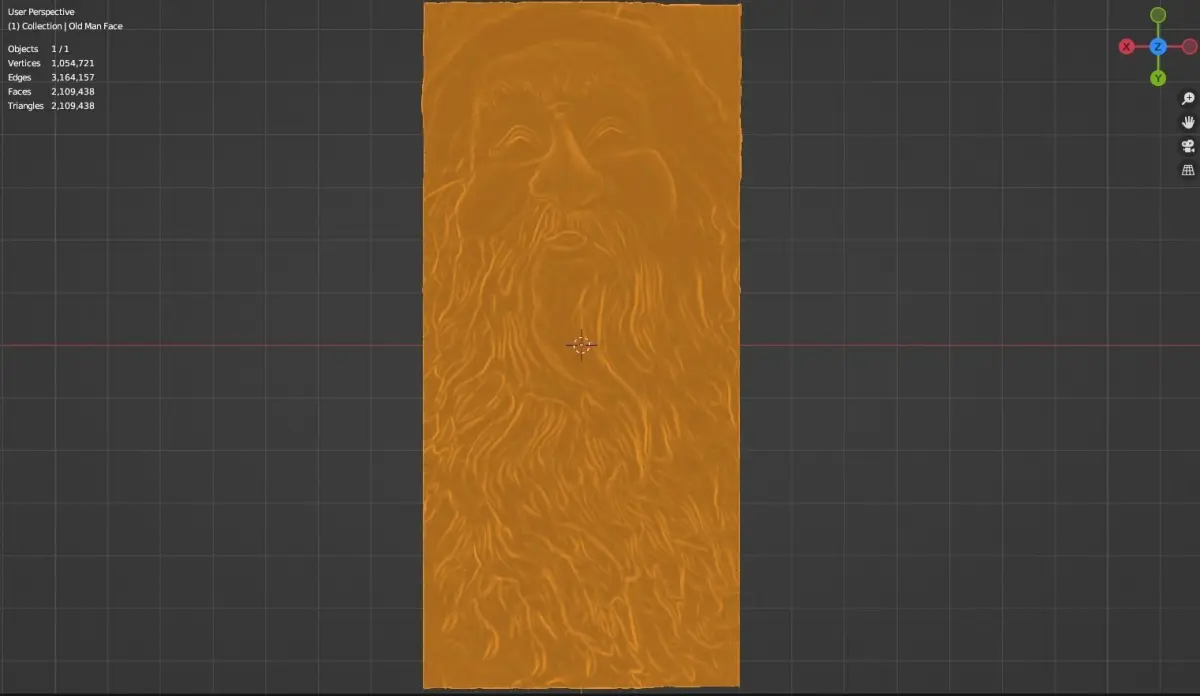Select the hand pan view icon
The image size is (1200, 696).
(x=1188, y=122)
